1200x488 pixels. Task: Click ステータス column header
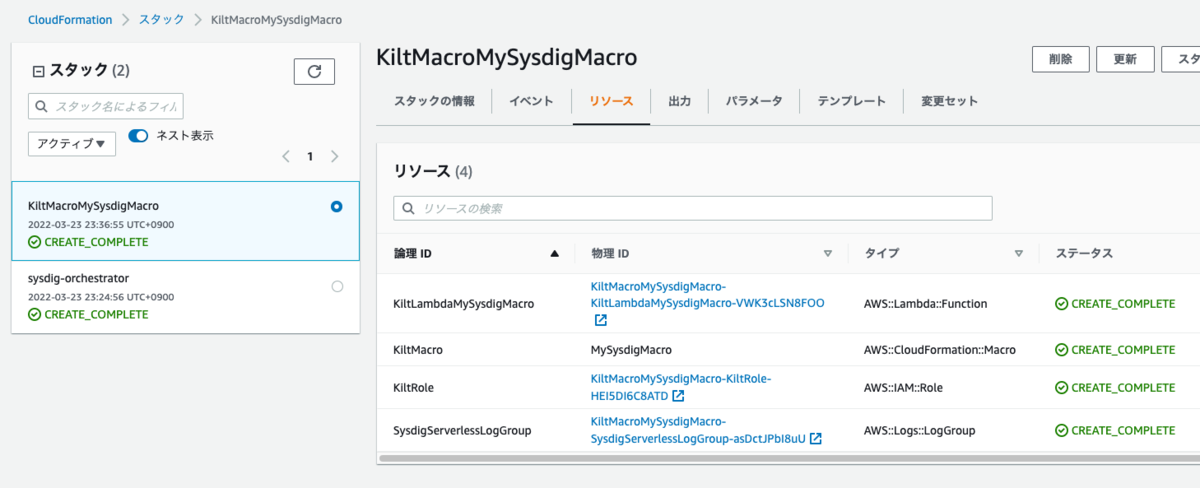pos(1084,254)
